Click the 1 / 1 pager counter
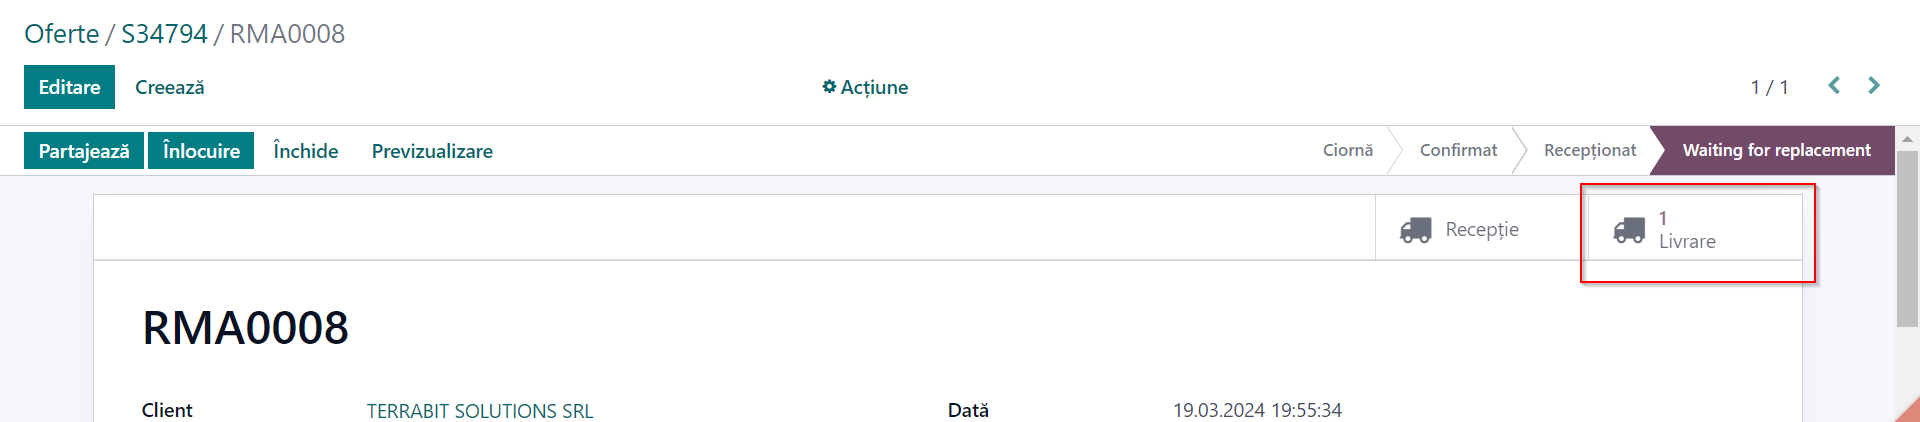 click(1769, 87)
